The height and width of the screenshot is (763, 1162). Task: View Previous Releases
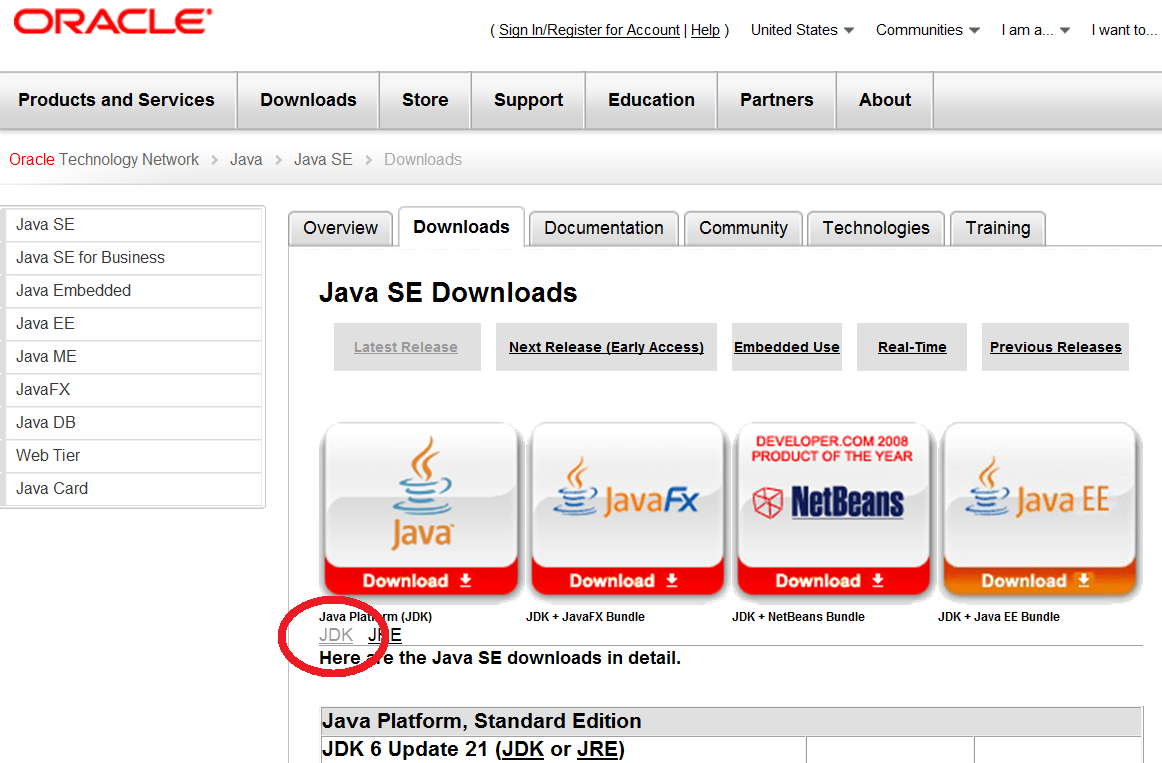point(1055,347)
